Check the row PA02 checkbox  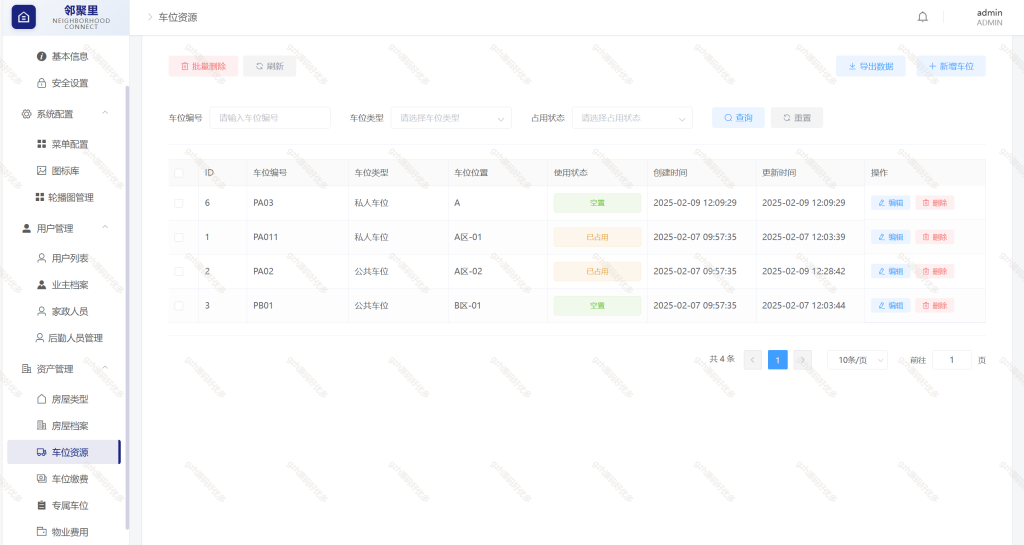[179, 271]
